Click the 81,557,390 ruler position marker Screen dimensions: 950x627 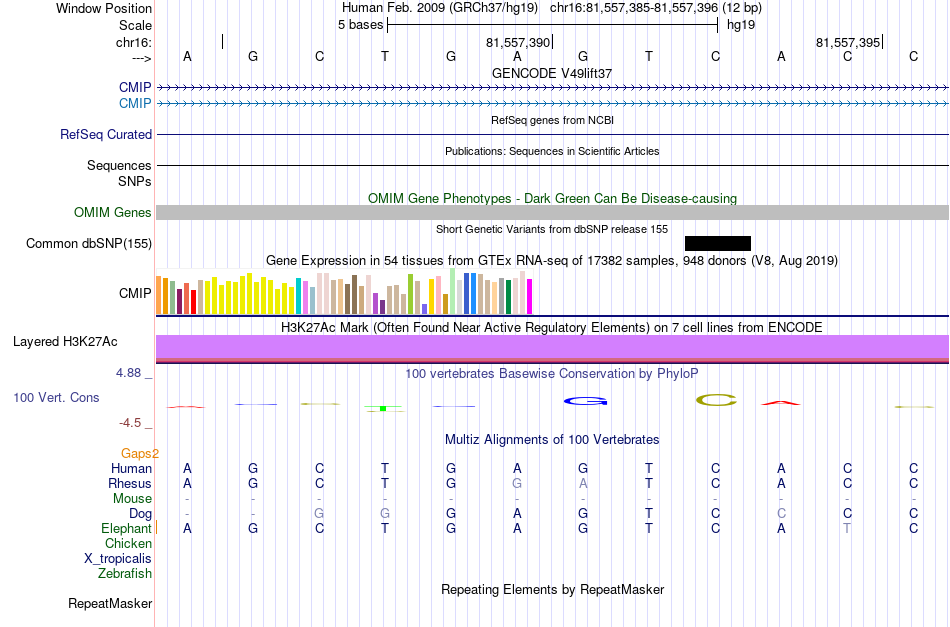pyautogui.click(x=519, y=42)
